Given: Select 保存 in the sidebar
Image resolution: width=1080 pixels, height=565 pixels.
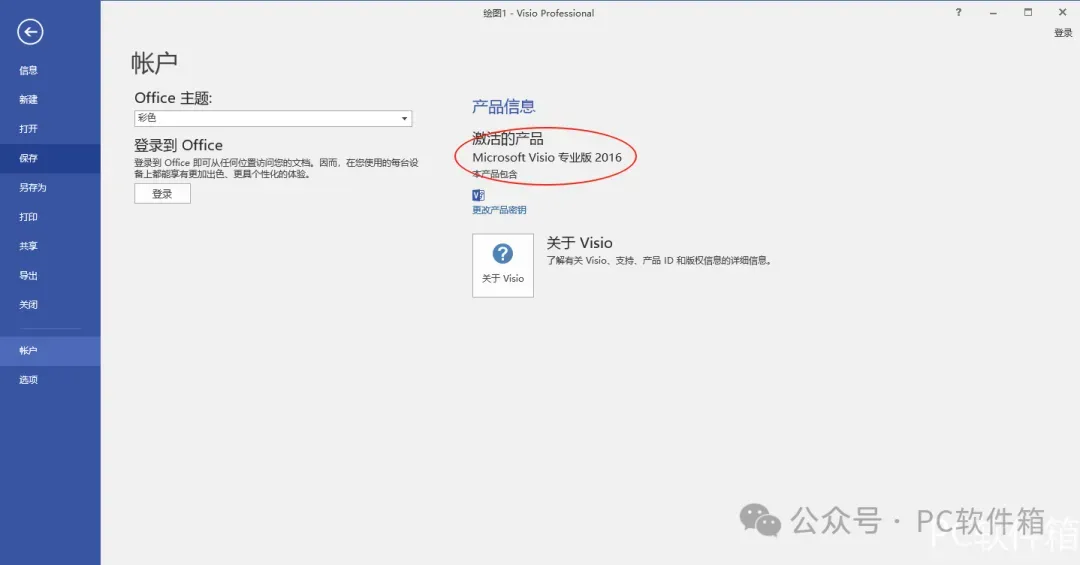Looking at the screenshot, I should 50,158.
